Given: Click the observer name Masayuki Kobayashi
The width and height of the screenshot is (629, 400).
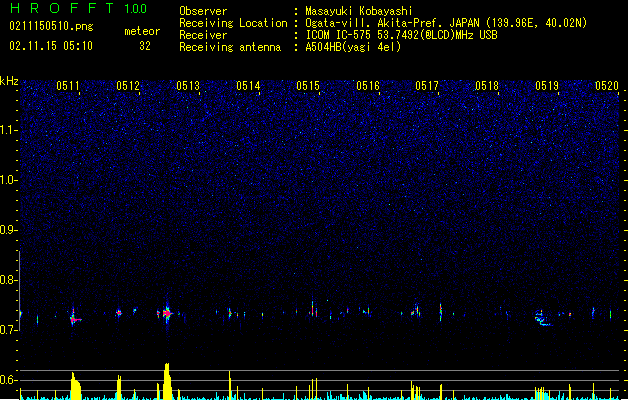Looking at the screenshot, I should pyautogui.click(x=359, y=11).
